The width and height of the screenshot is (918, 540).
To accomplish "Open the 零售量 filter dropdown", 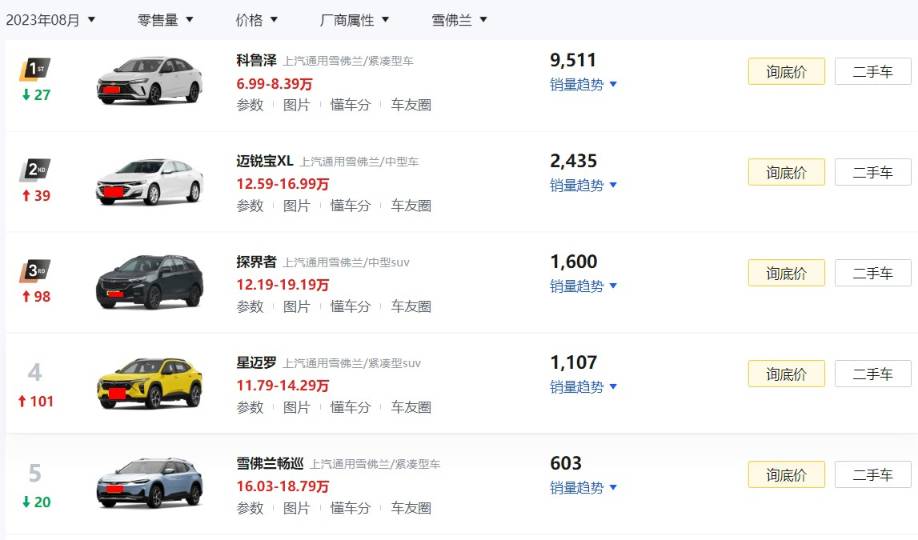I will (165, 20).
